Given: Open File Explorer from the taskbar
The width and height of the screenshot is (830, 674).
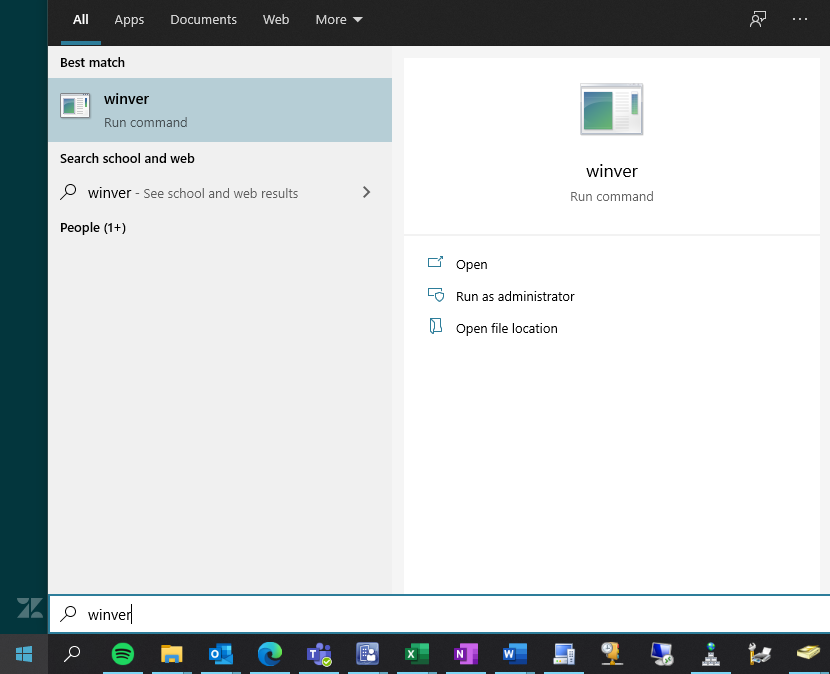Looking at the screenshot, I should (x=172, y=654).
